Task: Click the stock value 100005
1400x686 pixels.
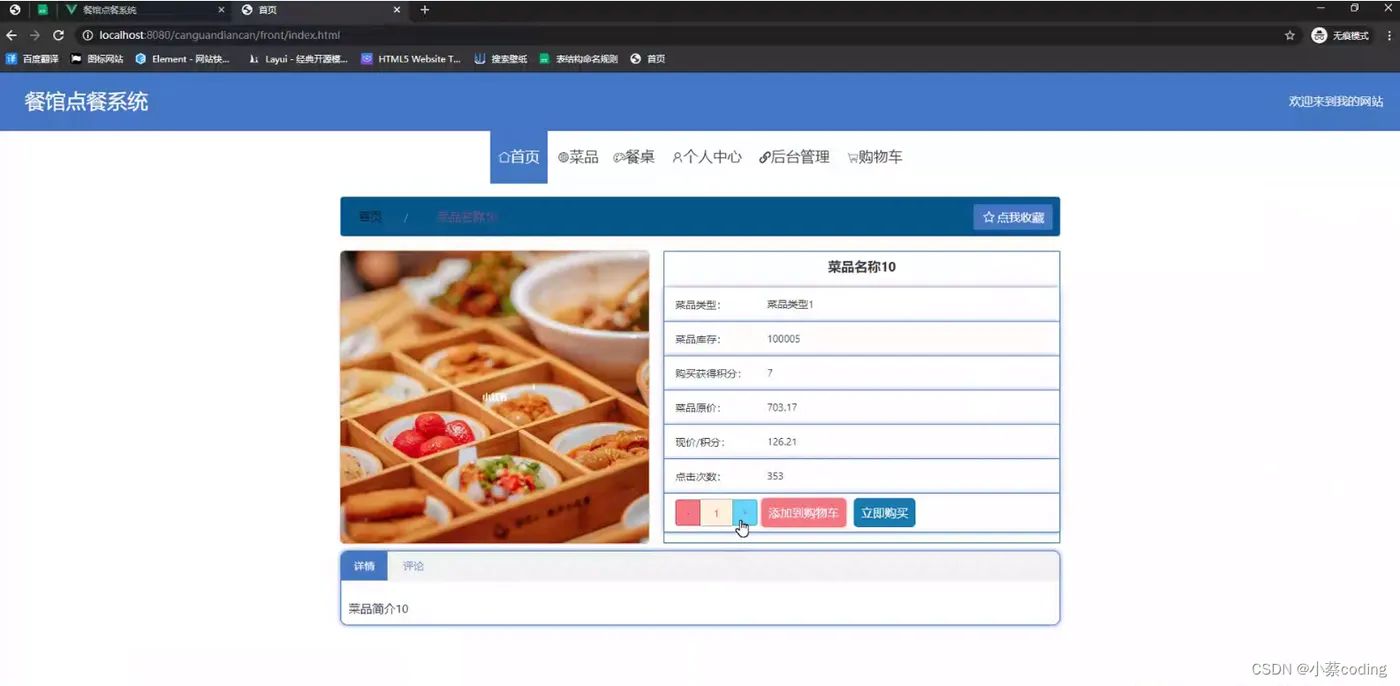Action: point(783,339)
